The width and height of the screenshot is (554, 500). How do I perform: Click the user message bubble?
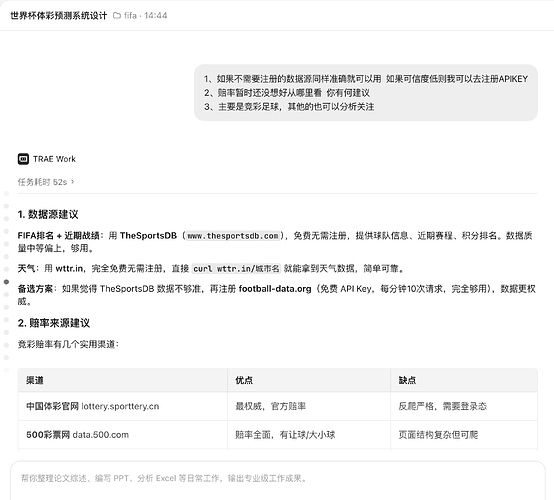366,93
